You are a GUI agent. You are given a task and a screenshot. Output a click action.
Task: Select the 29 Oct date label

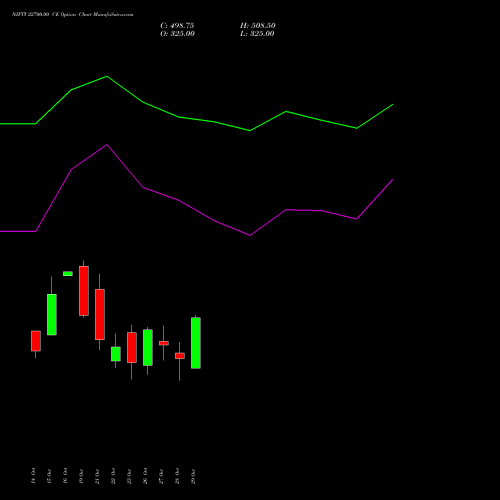point(193,476)
